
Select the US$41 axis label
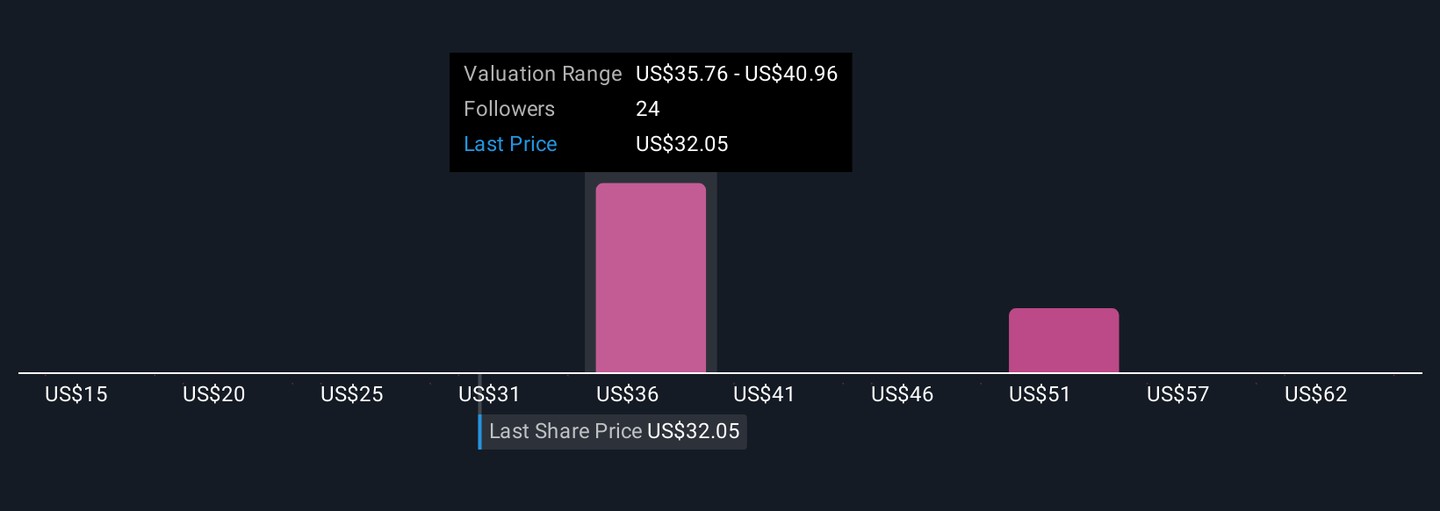(764, 395)
